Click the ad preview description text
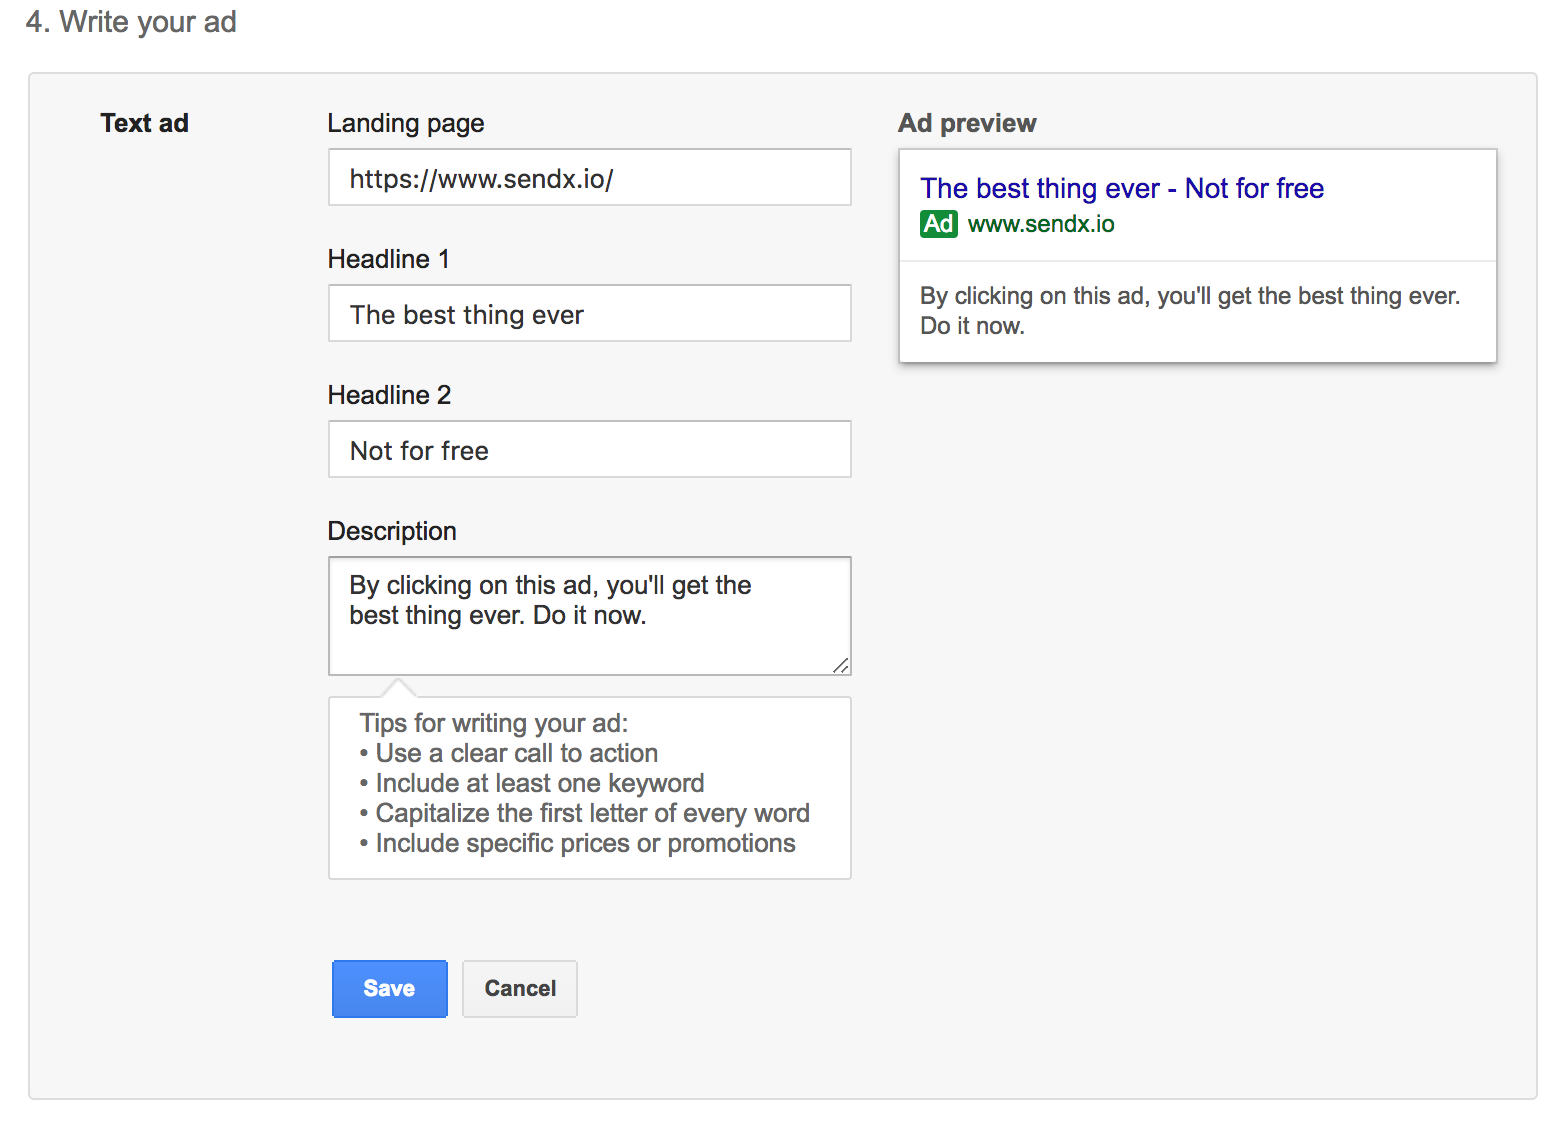 tap(1189, 310)
